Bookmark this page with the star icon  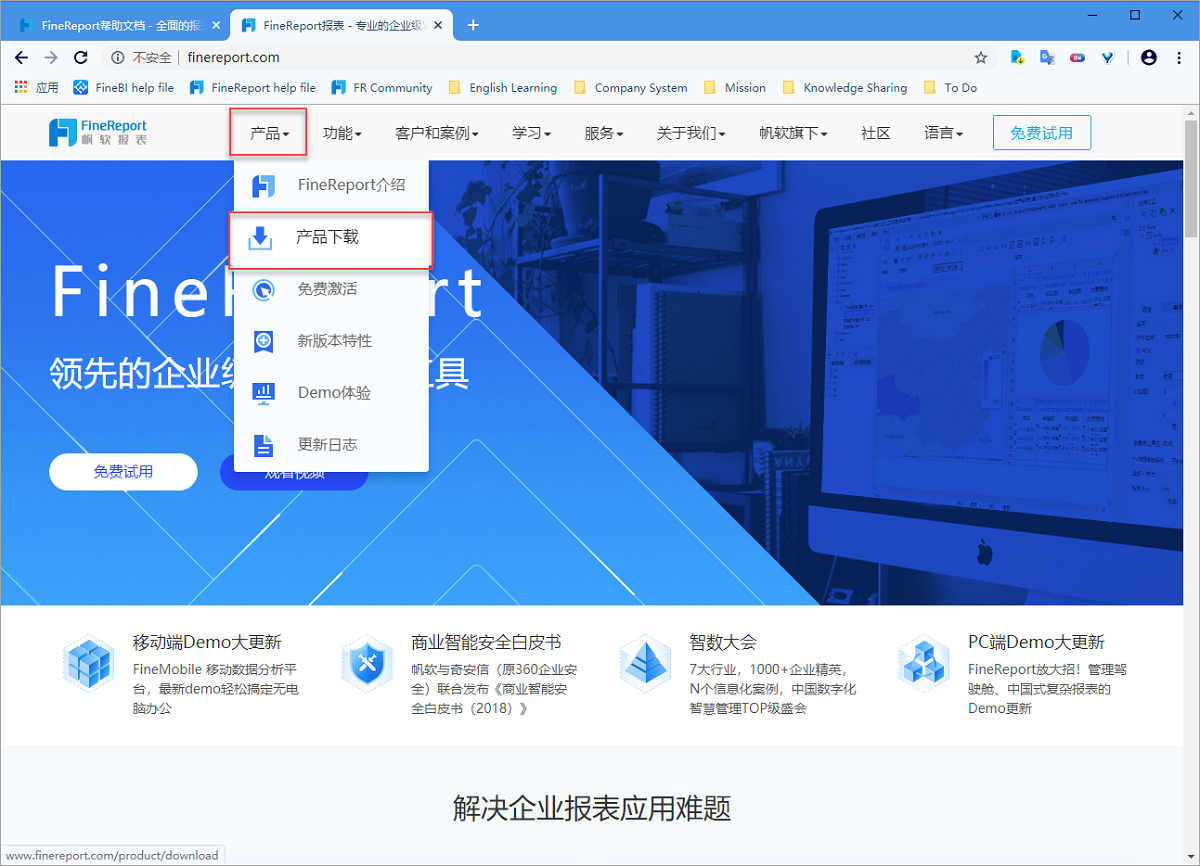(981, 58)
